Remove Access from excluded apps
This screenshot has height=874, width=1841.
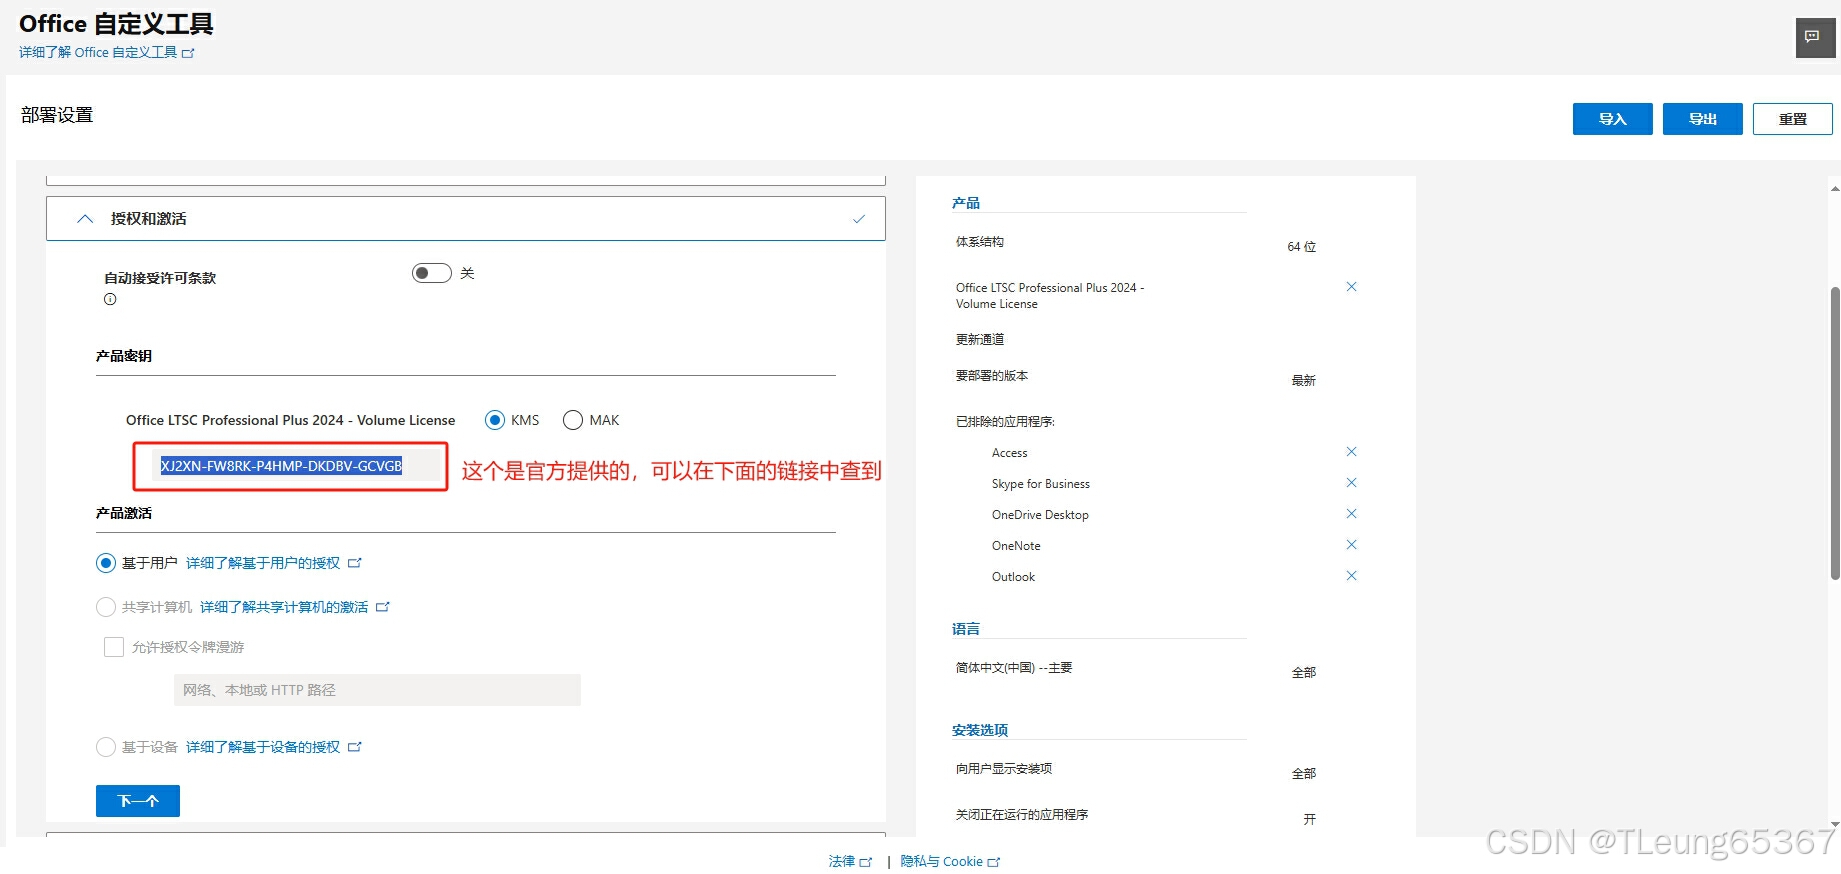tap(1351, 452)
